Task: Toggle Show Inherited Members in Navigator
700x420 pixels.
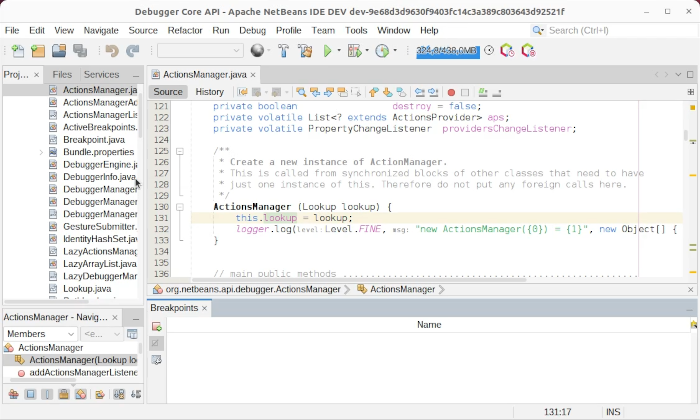Action: [x=11, y=395]
